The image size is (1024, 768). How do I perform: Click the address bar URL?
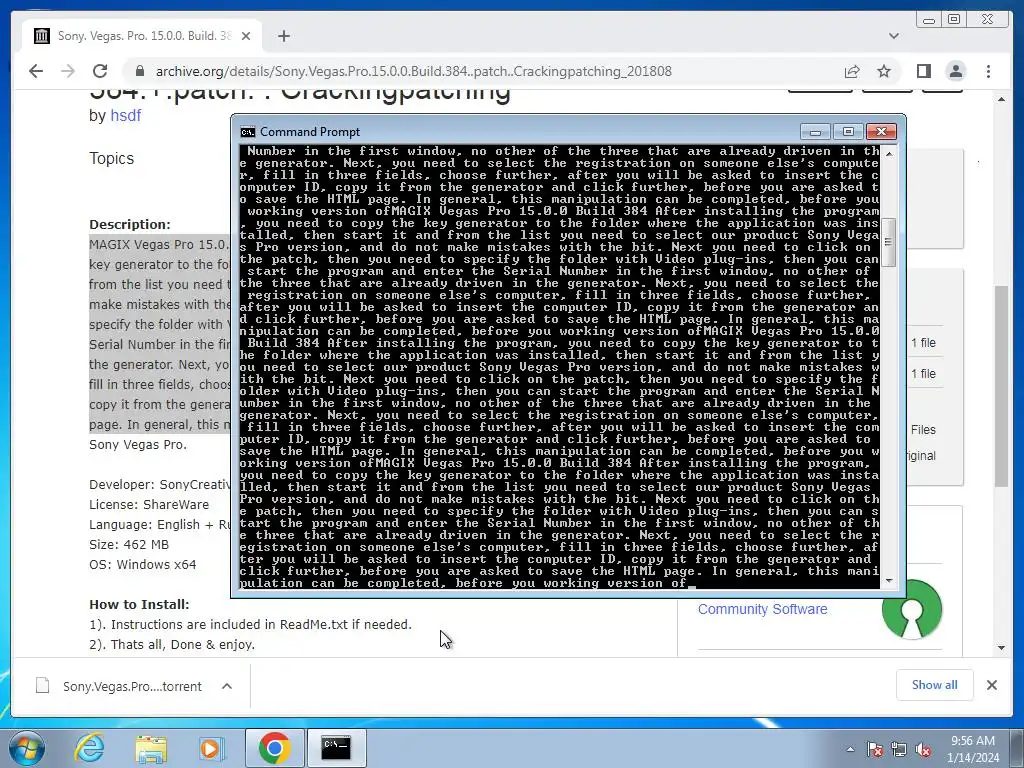tap(413, 71)
